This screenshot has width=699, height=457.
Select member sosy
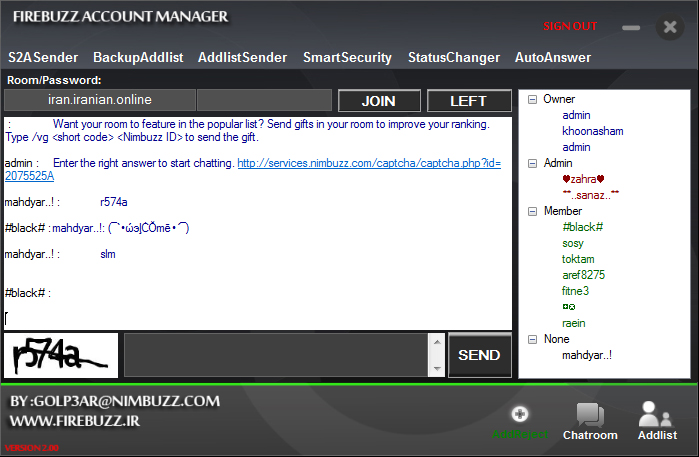[573, 243]
